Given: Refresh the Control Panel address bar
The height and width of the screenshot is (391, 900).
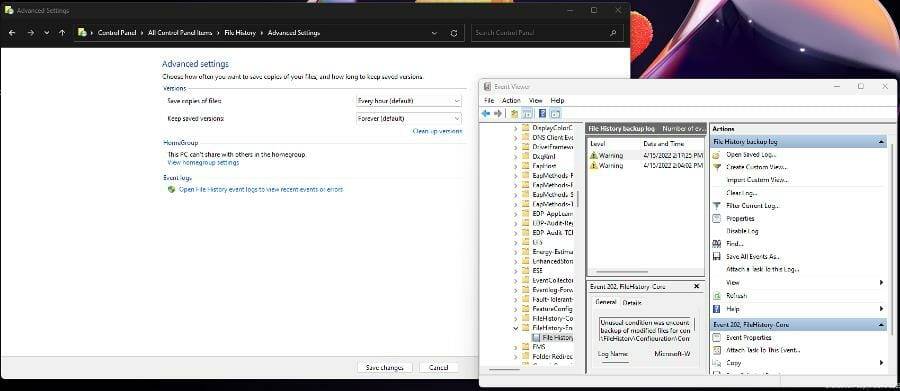Looking at the screenshot, I should click(454, 33).
